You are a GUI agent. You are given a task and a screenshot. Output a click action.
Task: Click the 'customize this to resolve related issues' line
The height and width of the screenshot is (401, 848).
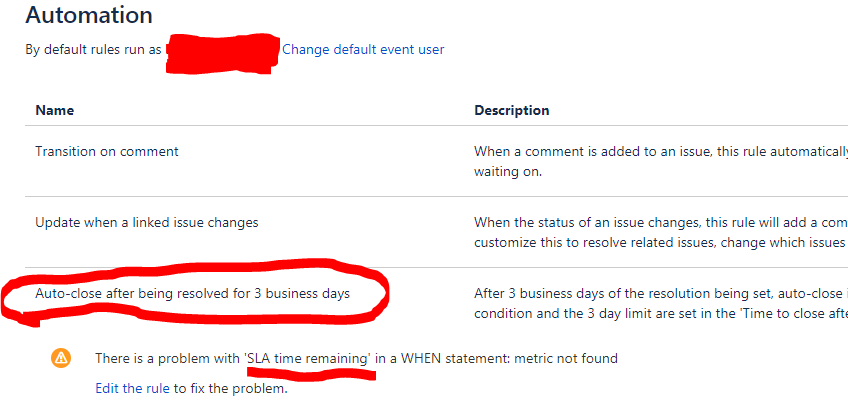tap(661, 242)
